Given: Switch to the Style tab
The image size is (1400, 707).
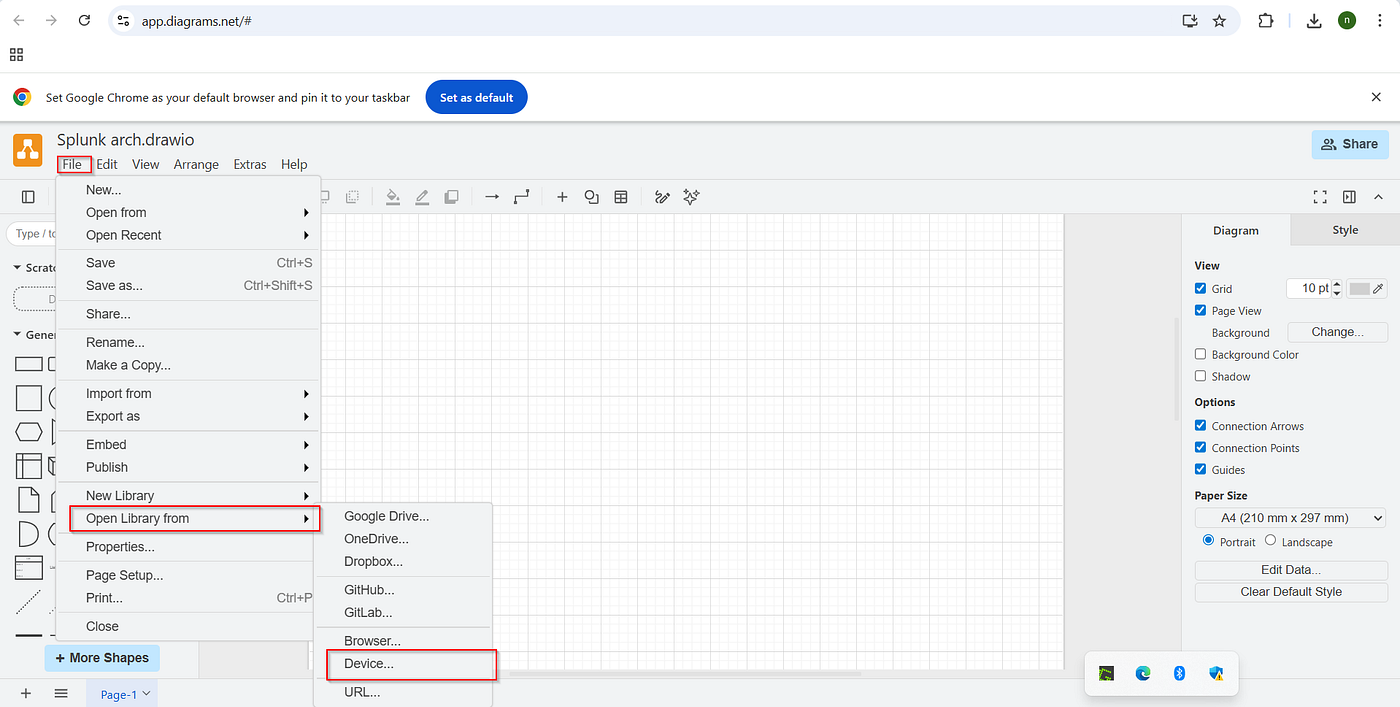Looking at the screenshot, I should pyautogui.click(x=1345, y=230).
